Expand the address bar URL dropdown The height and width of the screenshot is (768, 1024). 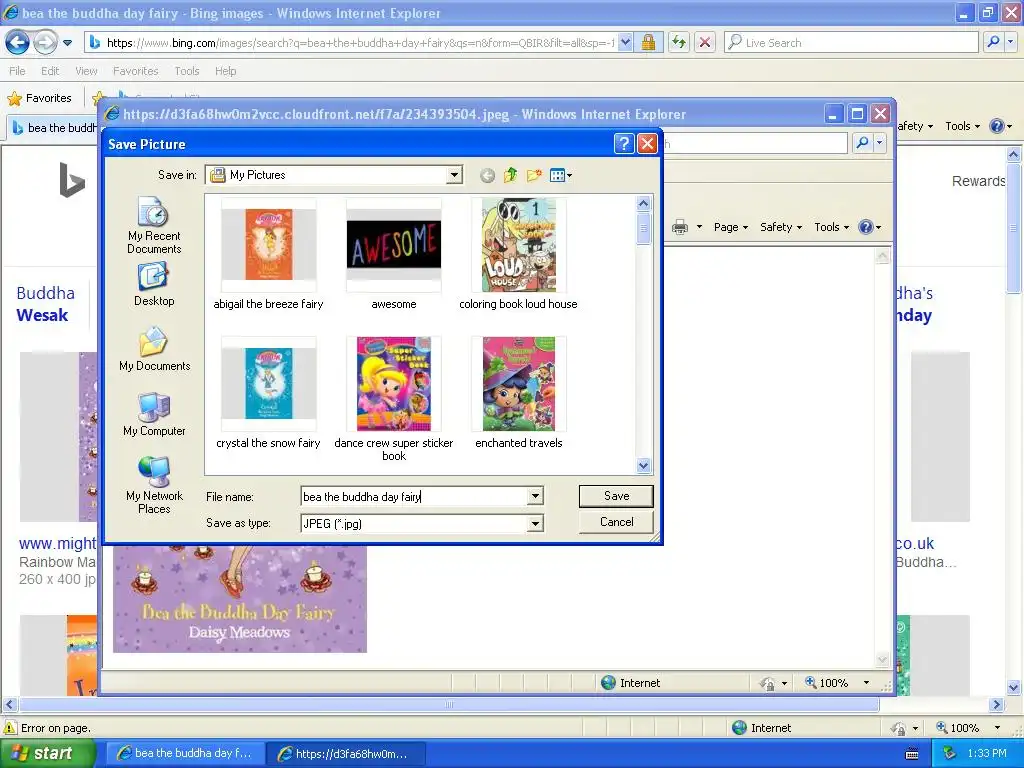click(625, 42)
